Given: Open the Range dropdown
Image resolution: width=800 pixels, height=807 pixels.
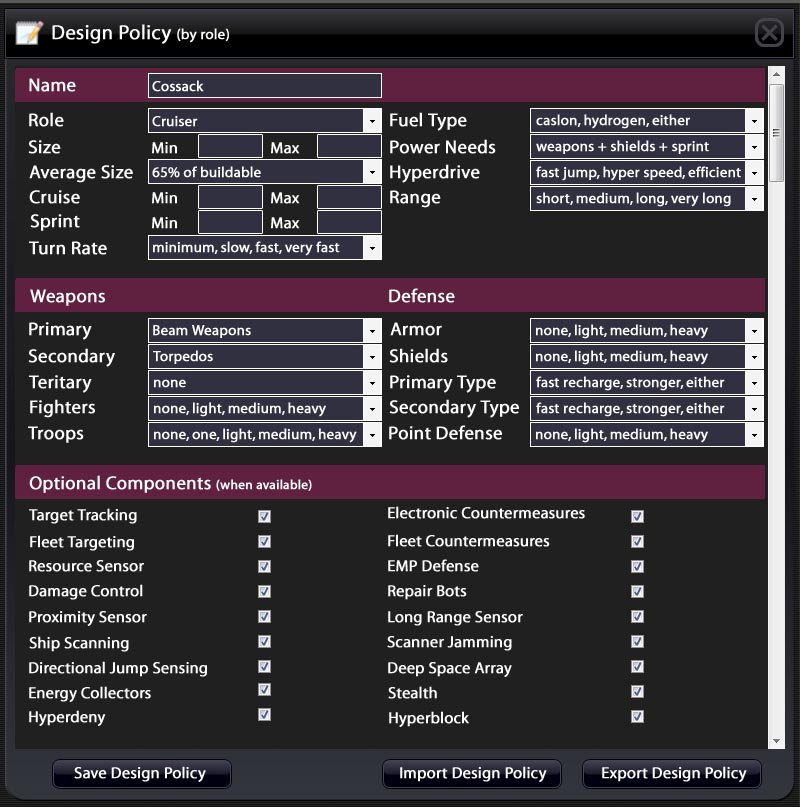Looking at the screenshot, I should coord(647,198).
